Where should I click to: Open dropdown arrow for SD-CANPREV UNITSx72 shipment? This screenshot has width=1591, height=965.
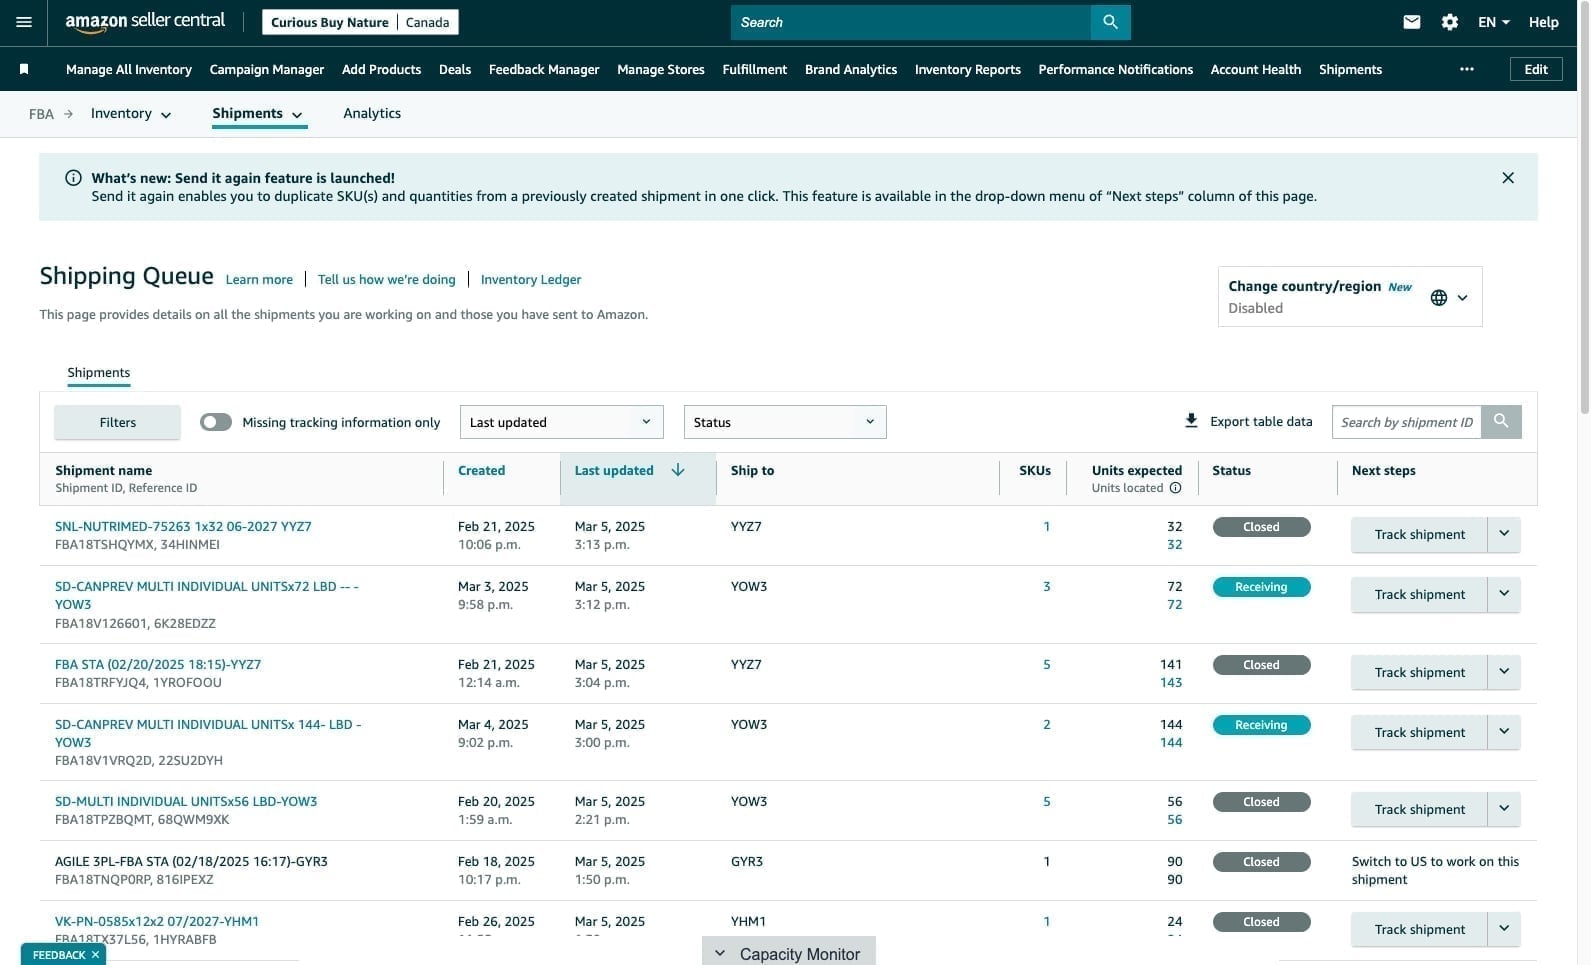[x=1504, y=594]
